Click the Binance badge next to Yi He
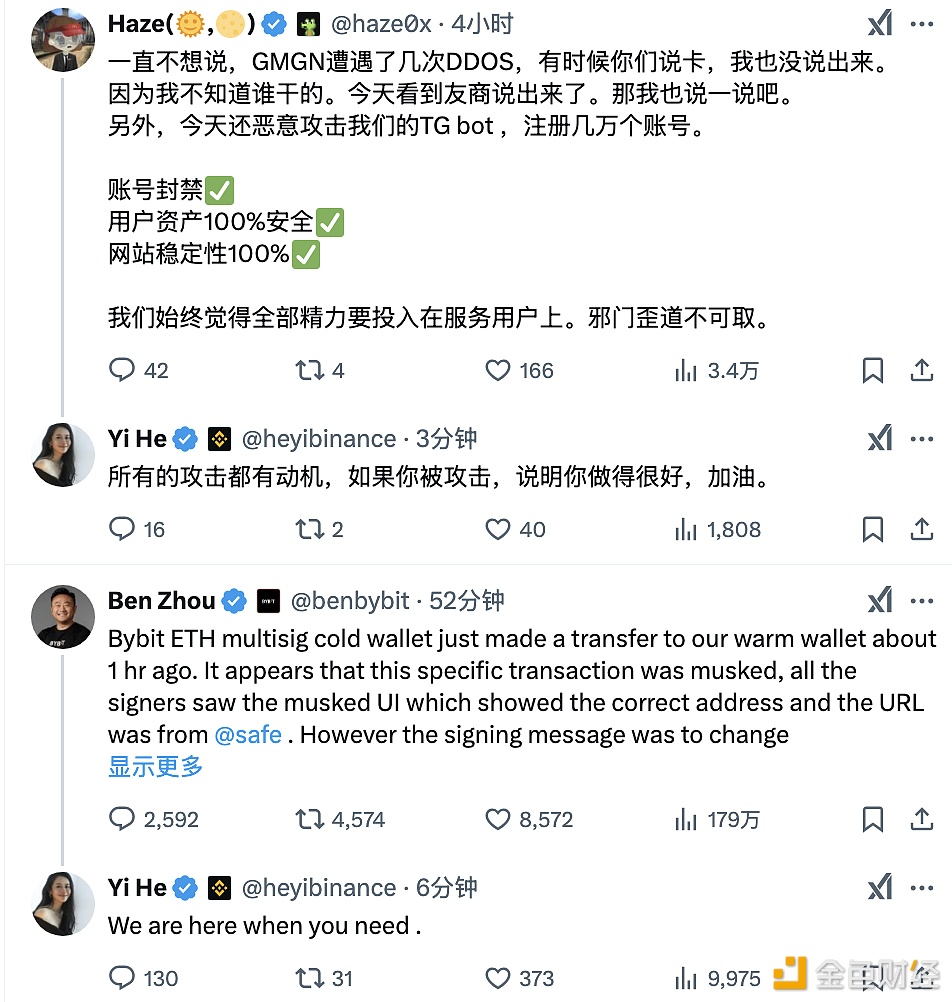Image resolution: width=952 pixels, height=1002 pixels. [x=218, y=438]
